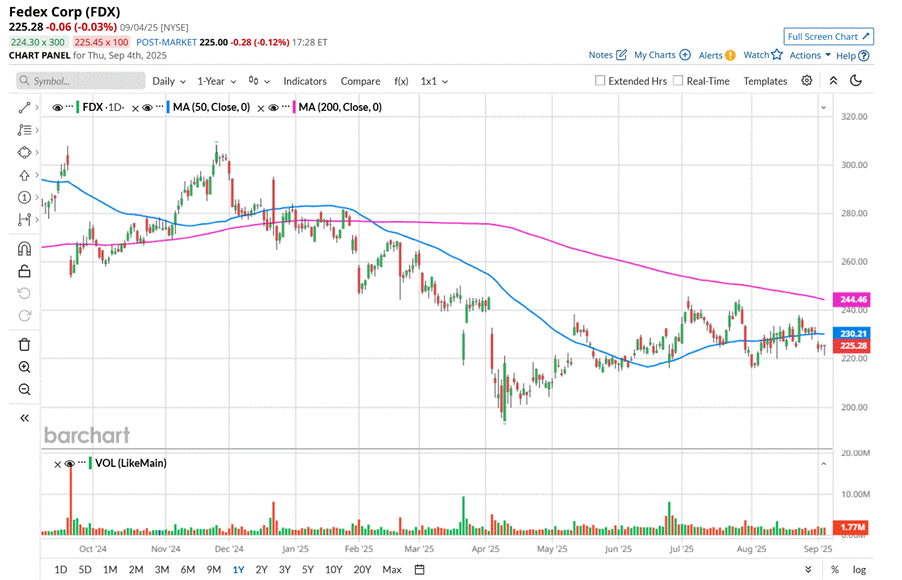Screen dimensions: 902x580
Task: Collapse the main price pane legend
Action: [823, 108]
